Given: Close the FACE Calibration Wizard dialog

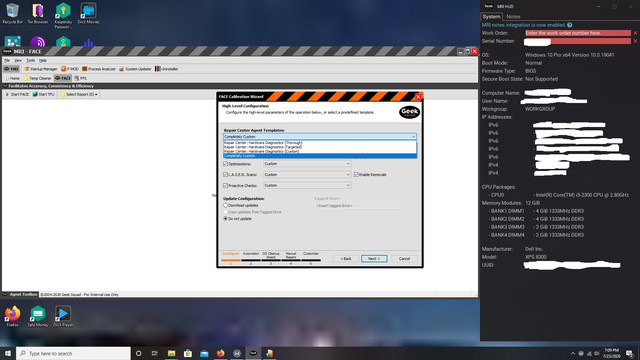Looking at the screenshot, I should coord(418,97).
